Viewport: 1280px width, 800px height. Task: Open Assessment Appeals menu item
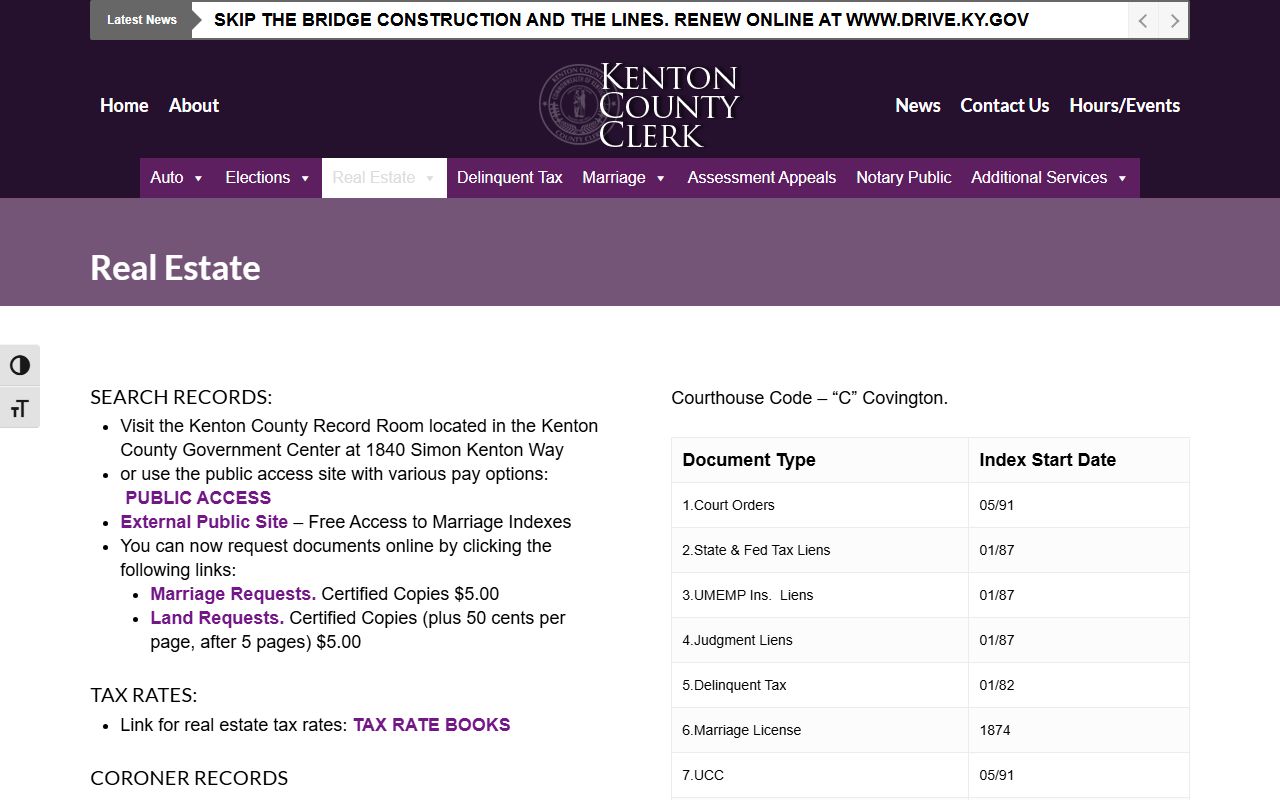coord(762,178)
